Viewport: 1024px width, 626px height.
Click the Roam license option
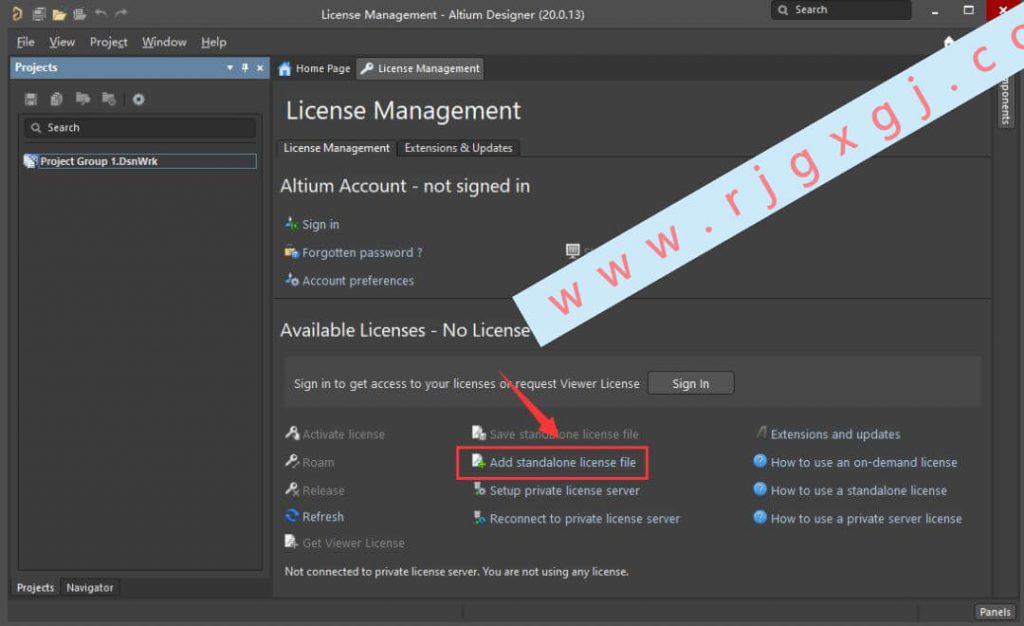click(x=310, y=462)
